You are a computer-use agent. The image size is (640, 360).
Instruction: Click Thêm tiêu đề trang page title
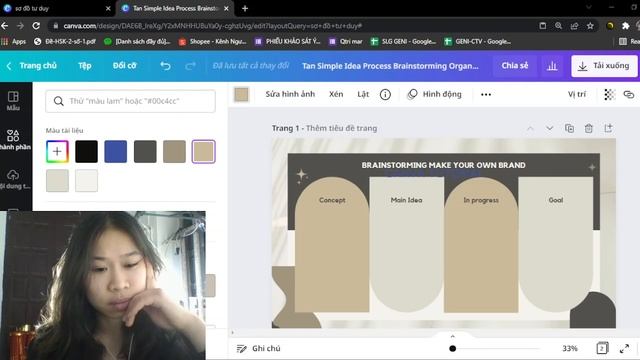tap(341, 128)
